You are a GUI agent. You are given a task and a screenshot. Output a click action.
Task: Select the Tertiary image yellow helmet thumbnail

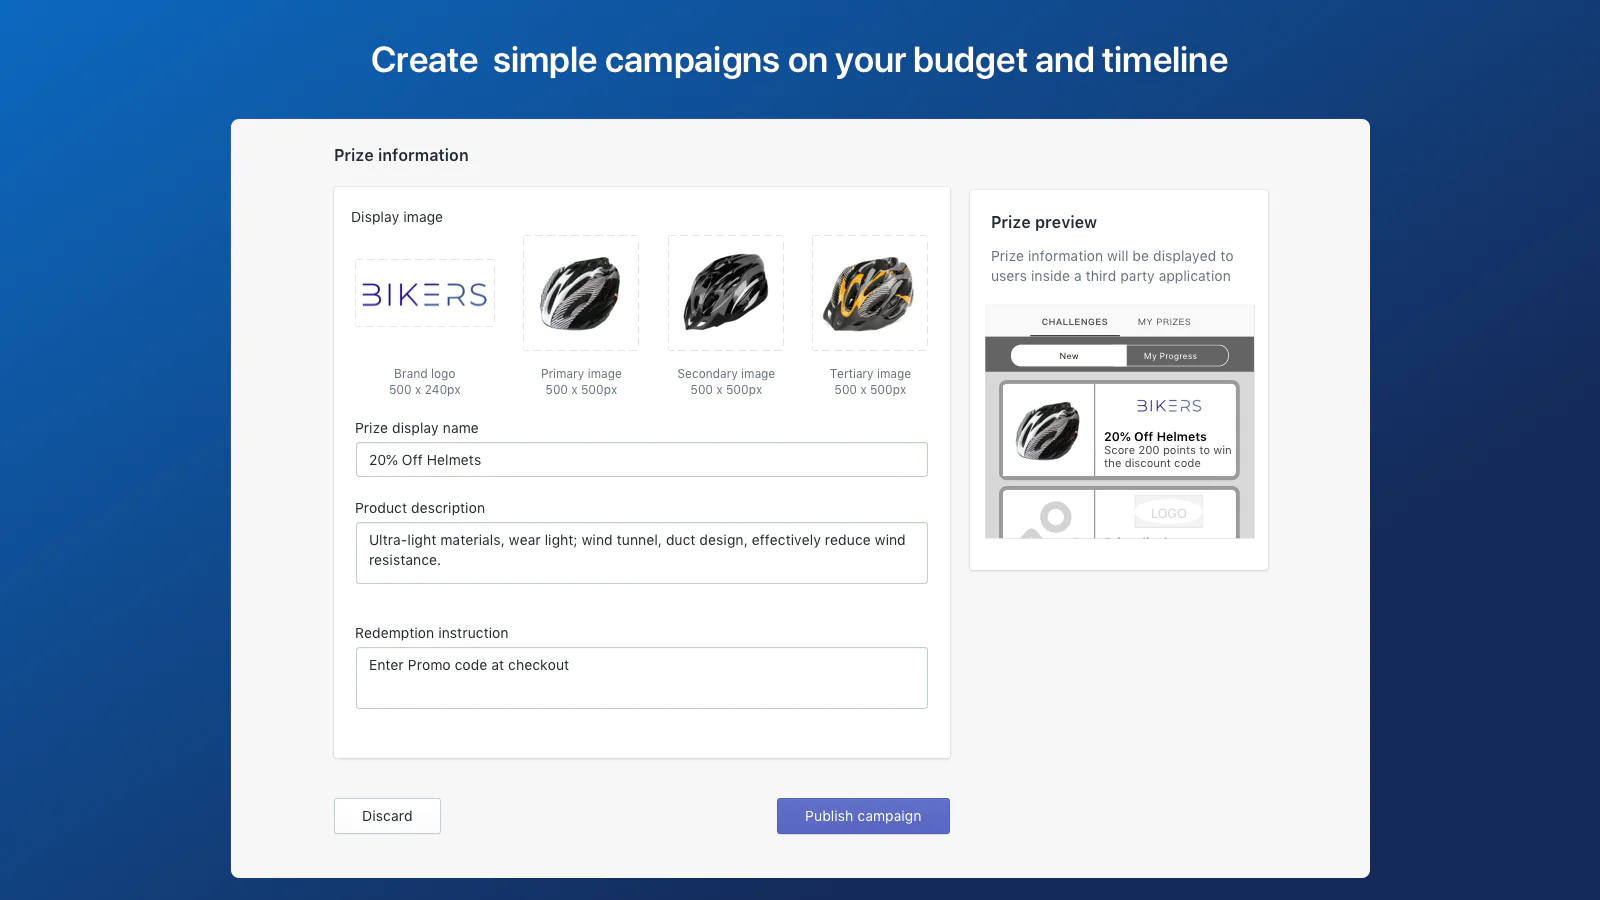point(870,293)
